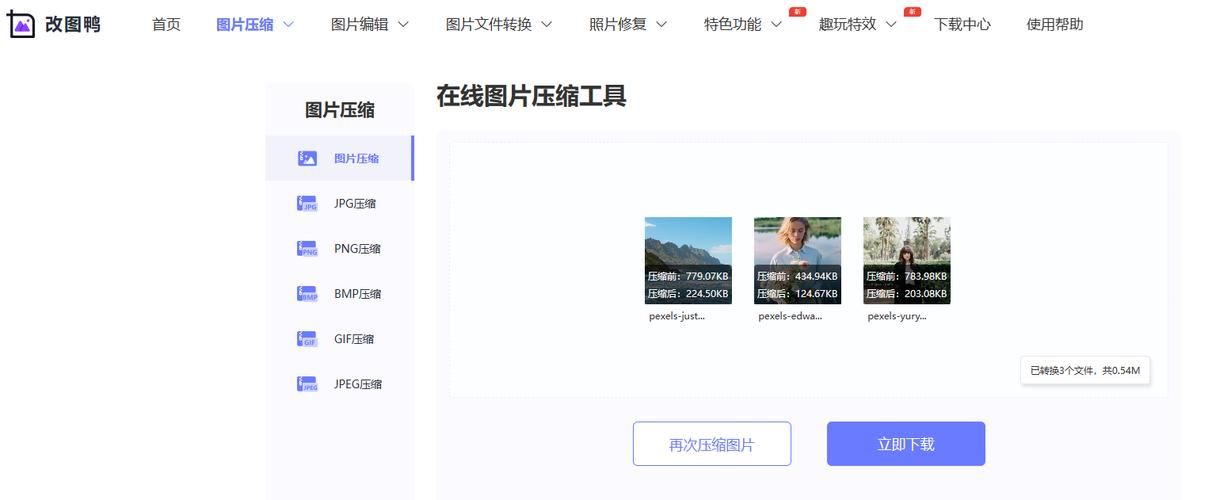1212x500 pixels.
Task: Select the blonde woman thumbnail pexels-edwa...
Action: point(797,261)
